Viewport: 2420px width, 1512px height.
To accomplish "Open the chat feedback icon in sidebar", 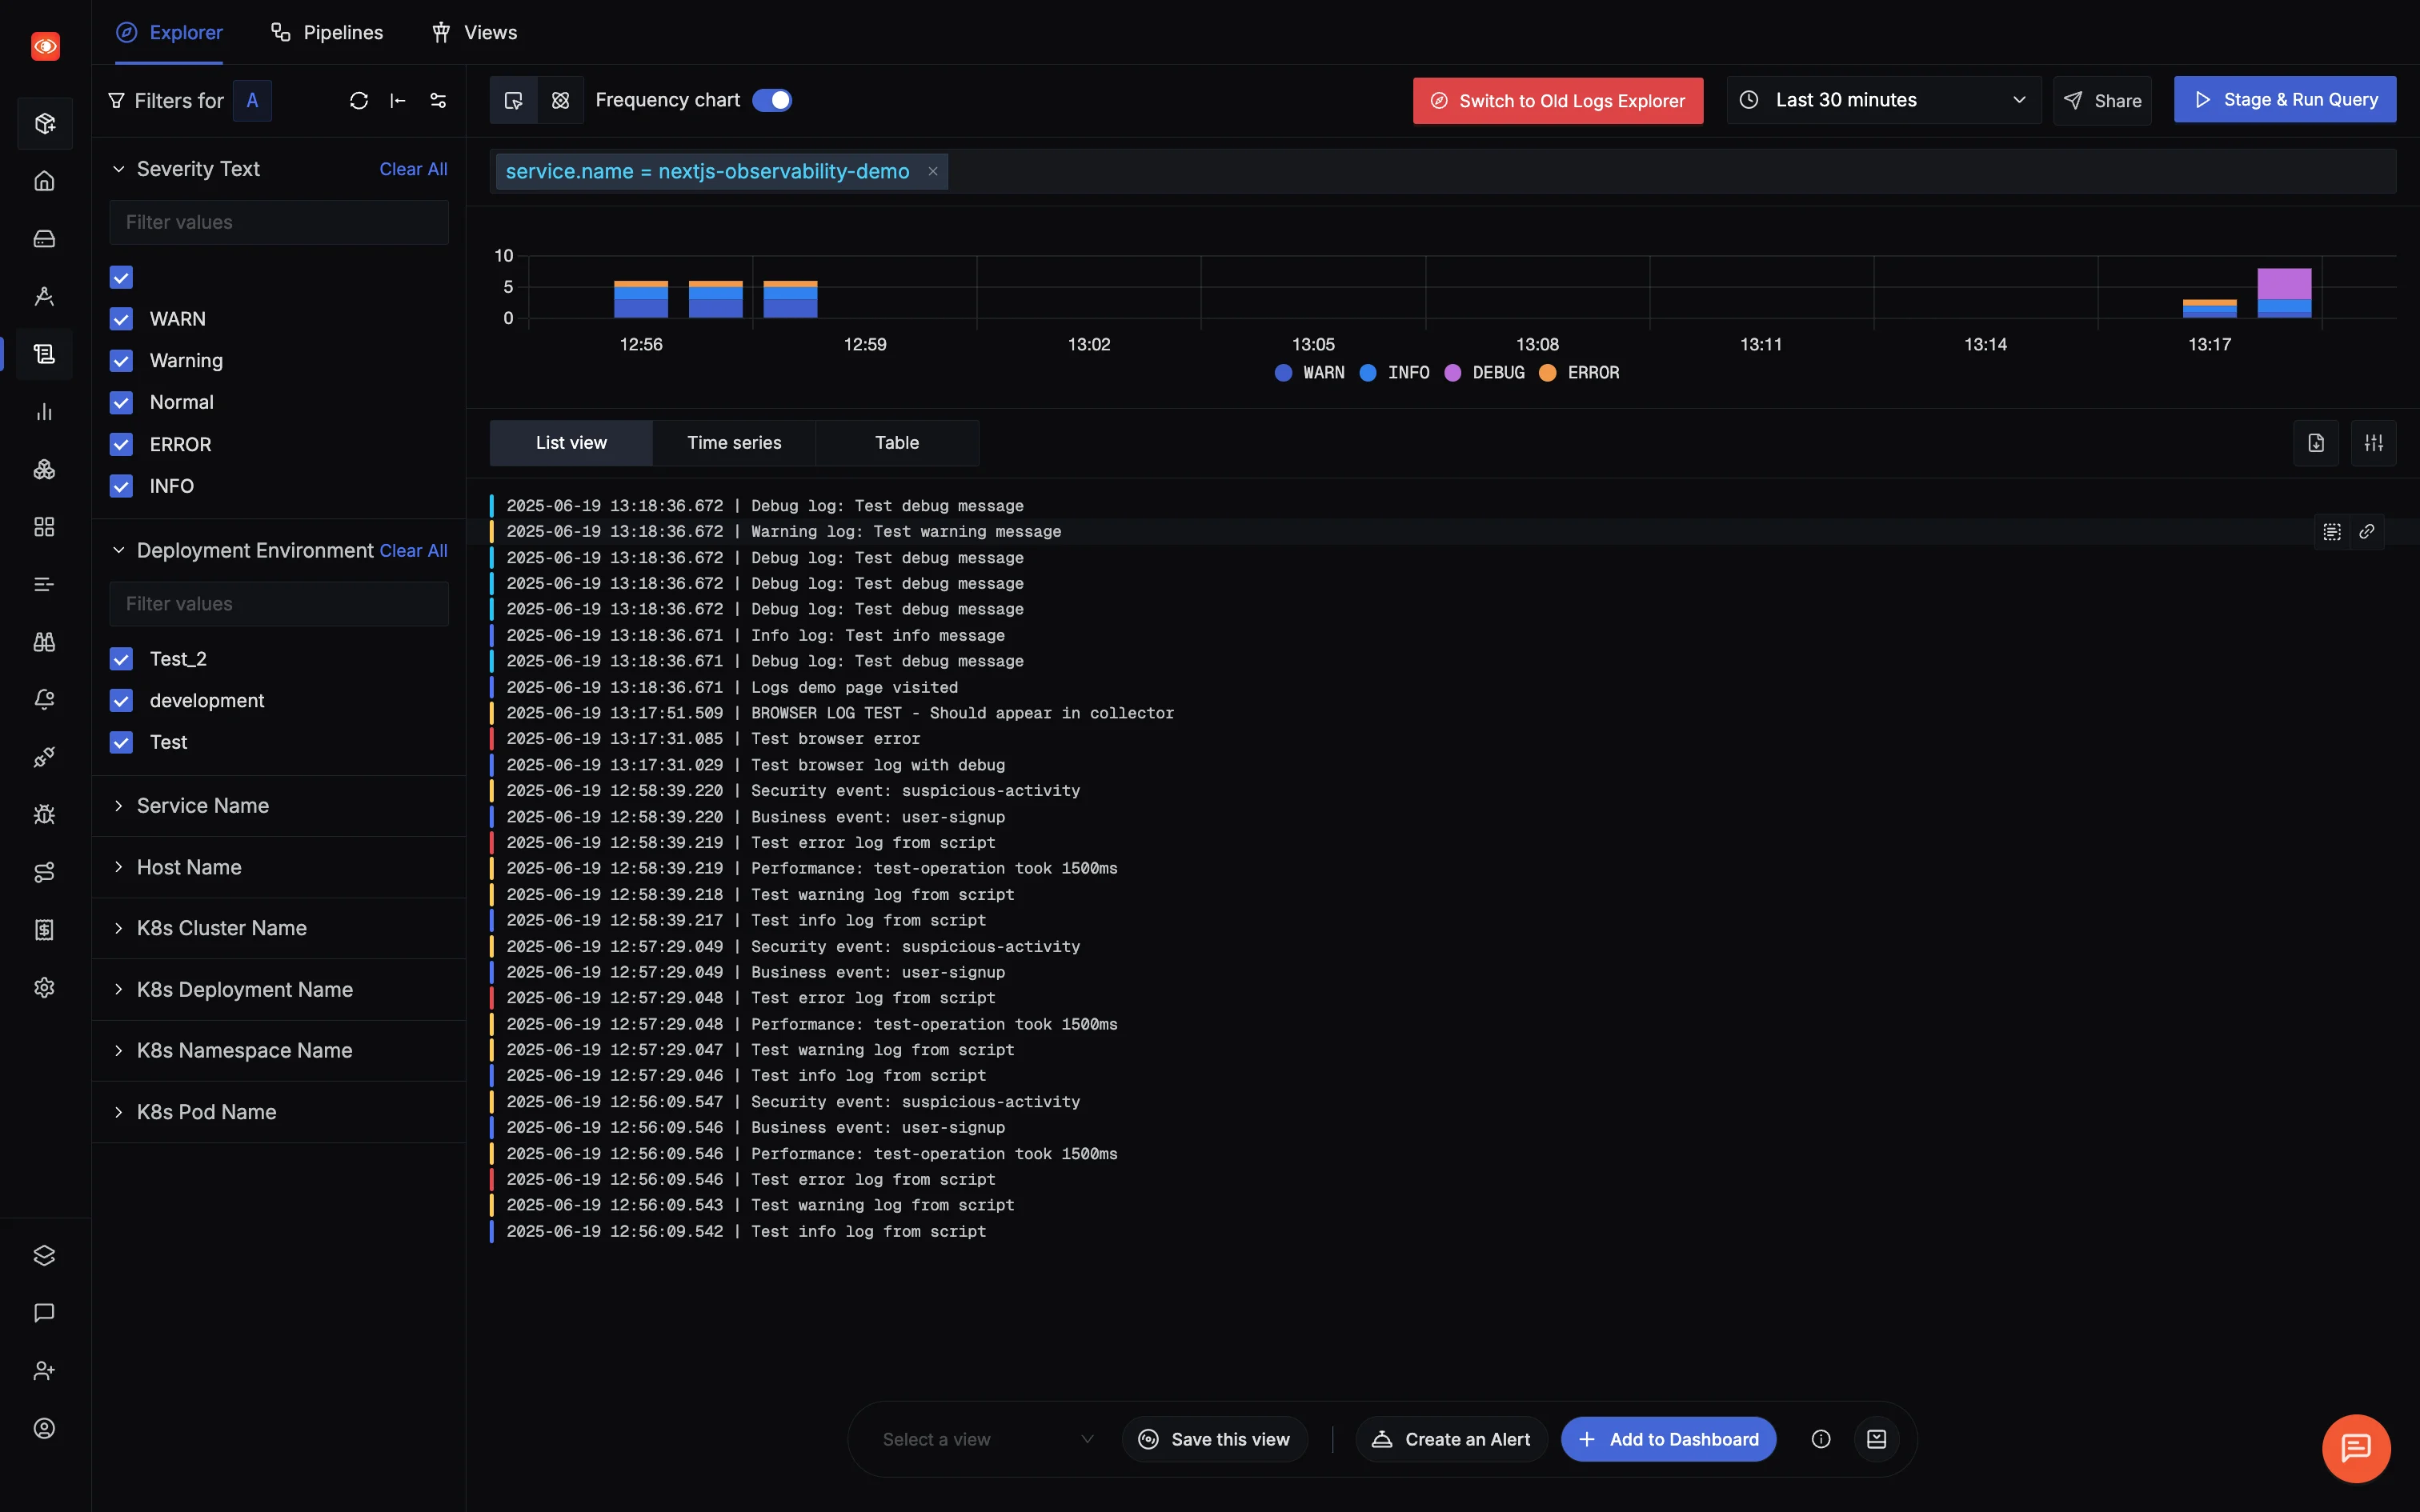I will point(44,1313).
